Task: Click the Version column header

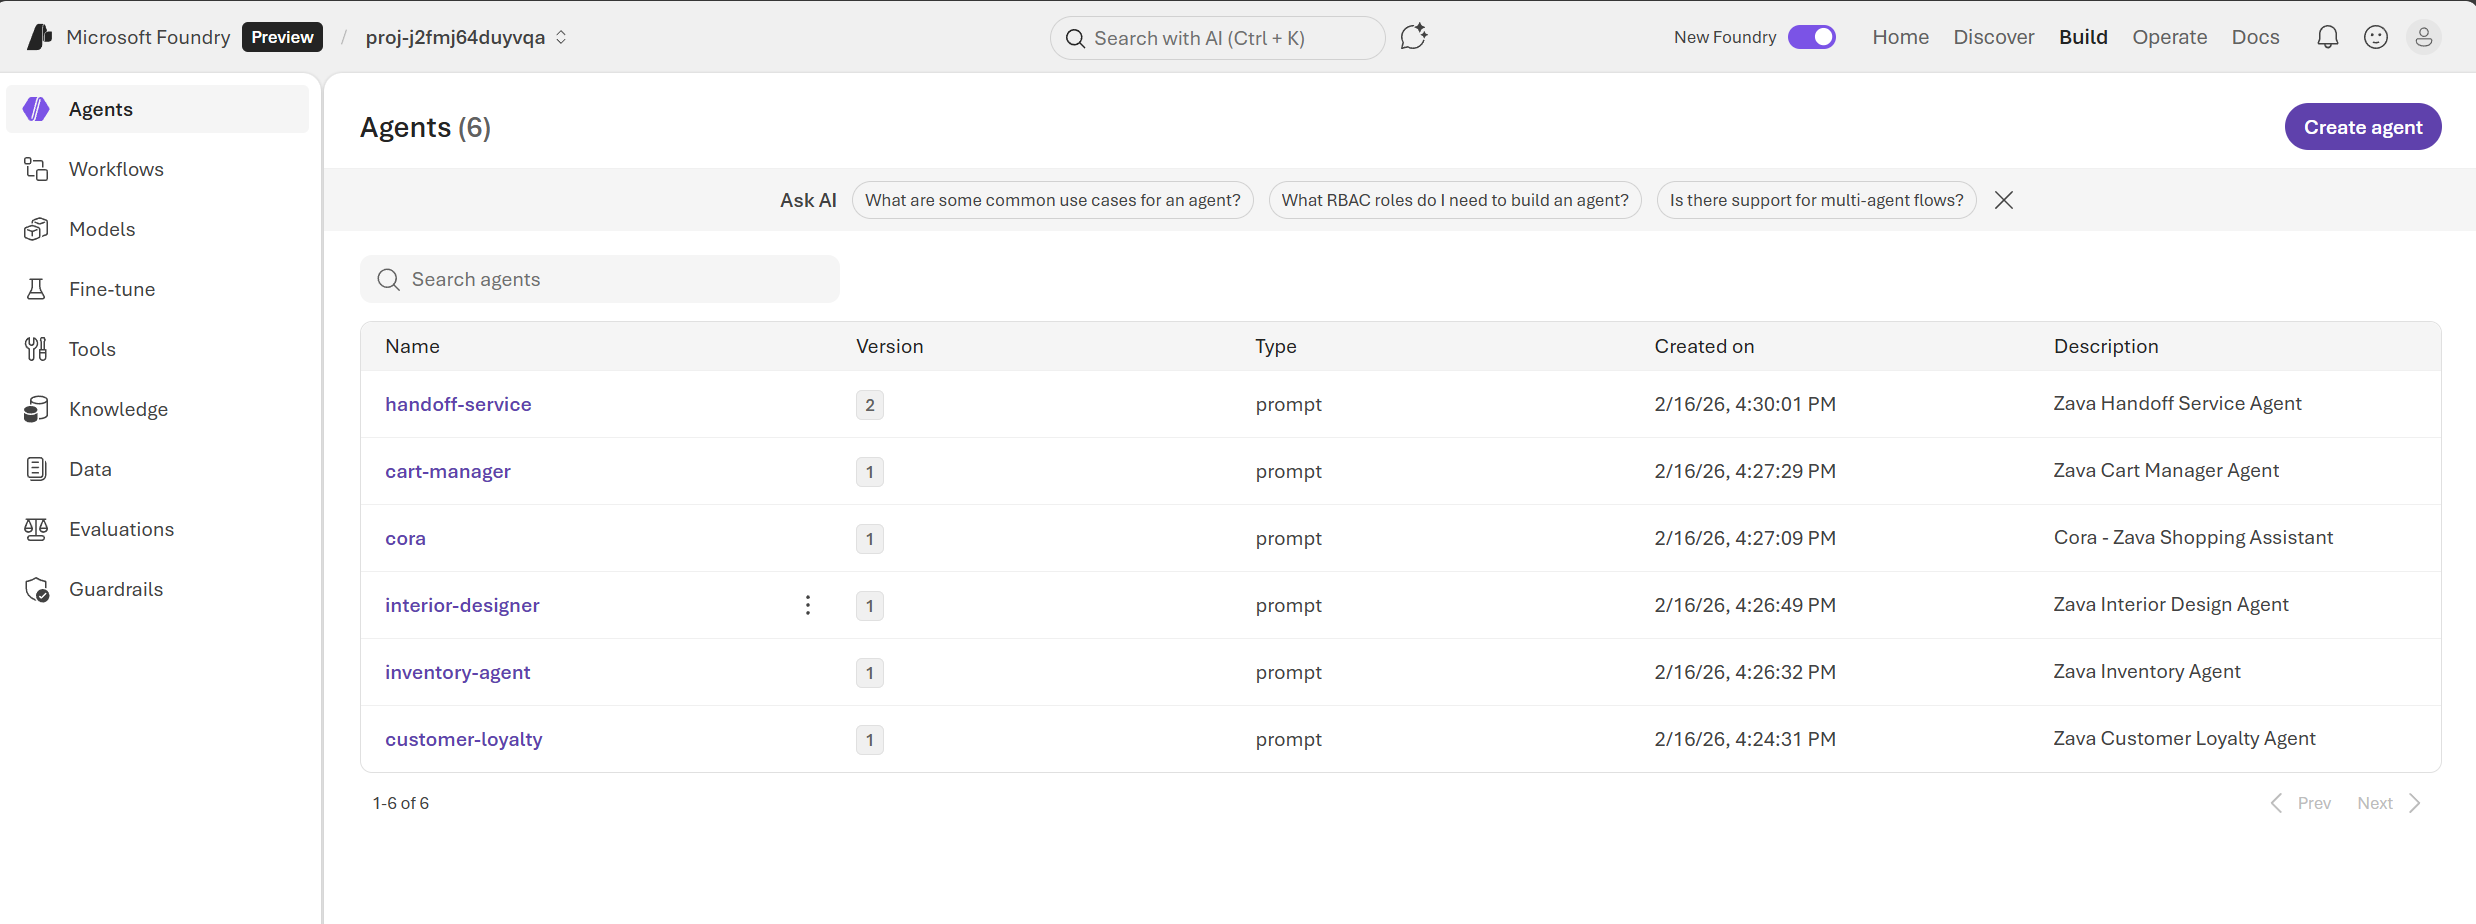Action: (x=889, y=346)
